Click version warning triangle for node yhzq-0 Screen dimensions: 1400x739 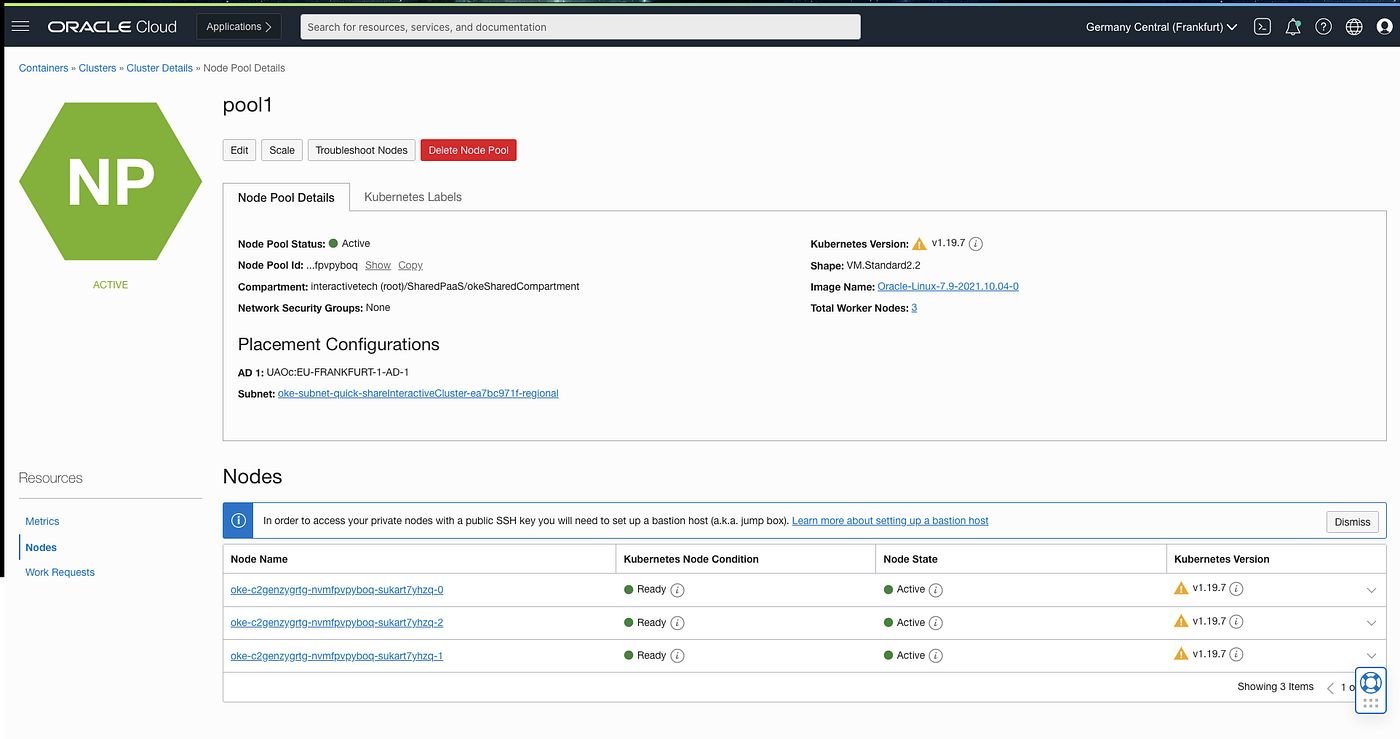click(x=1181, y=589)
